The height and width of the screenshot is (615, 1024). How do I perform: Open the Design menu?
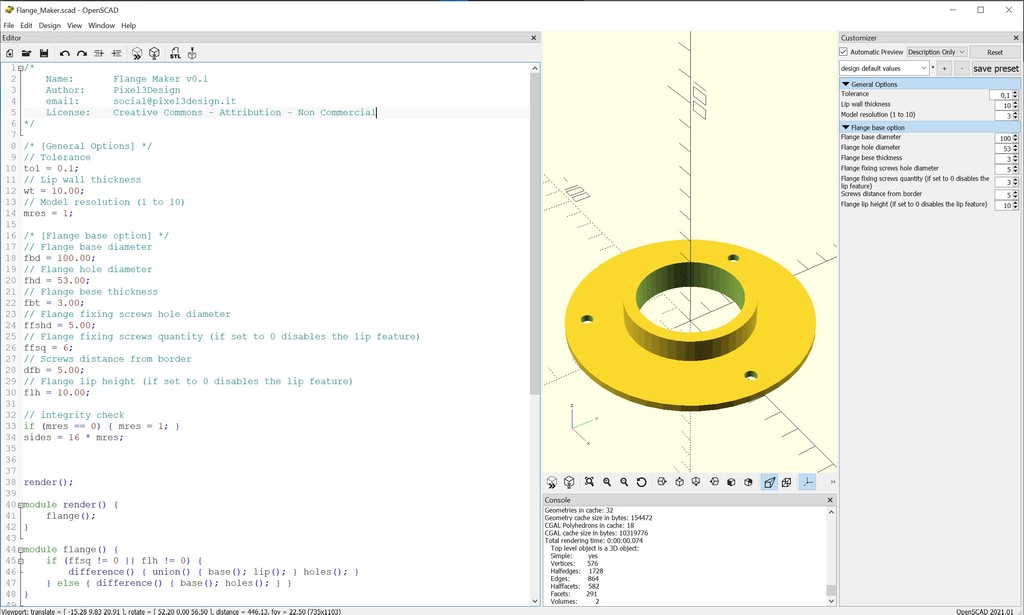[x=50, y=25]
